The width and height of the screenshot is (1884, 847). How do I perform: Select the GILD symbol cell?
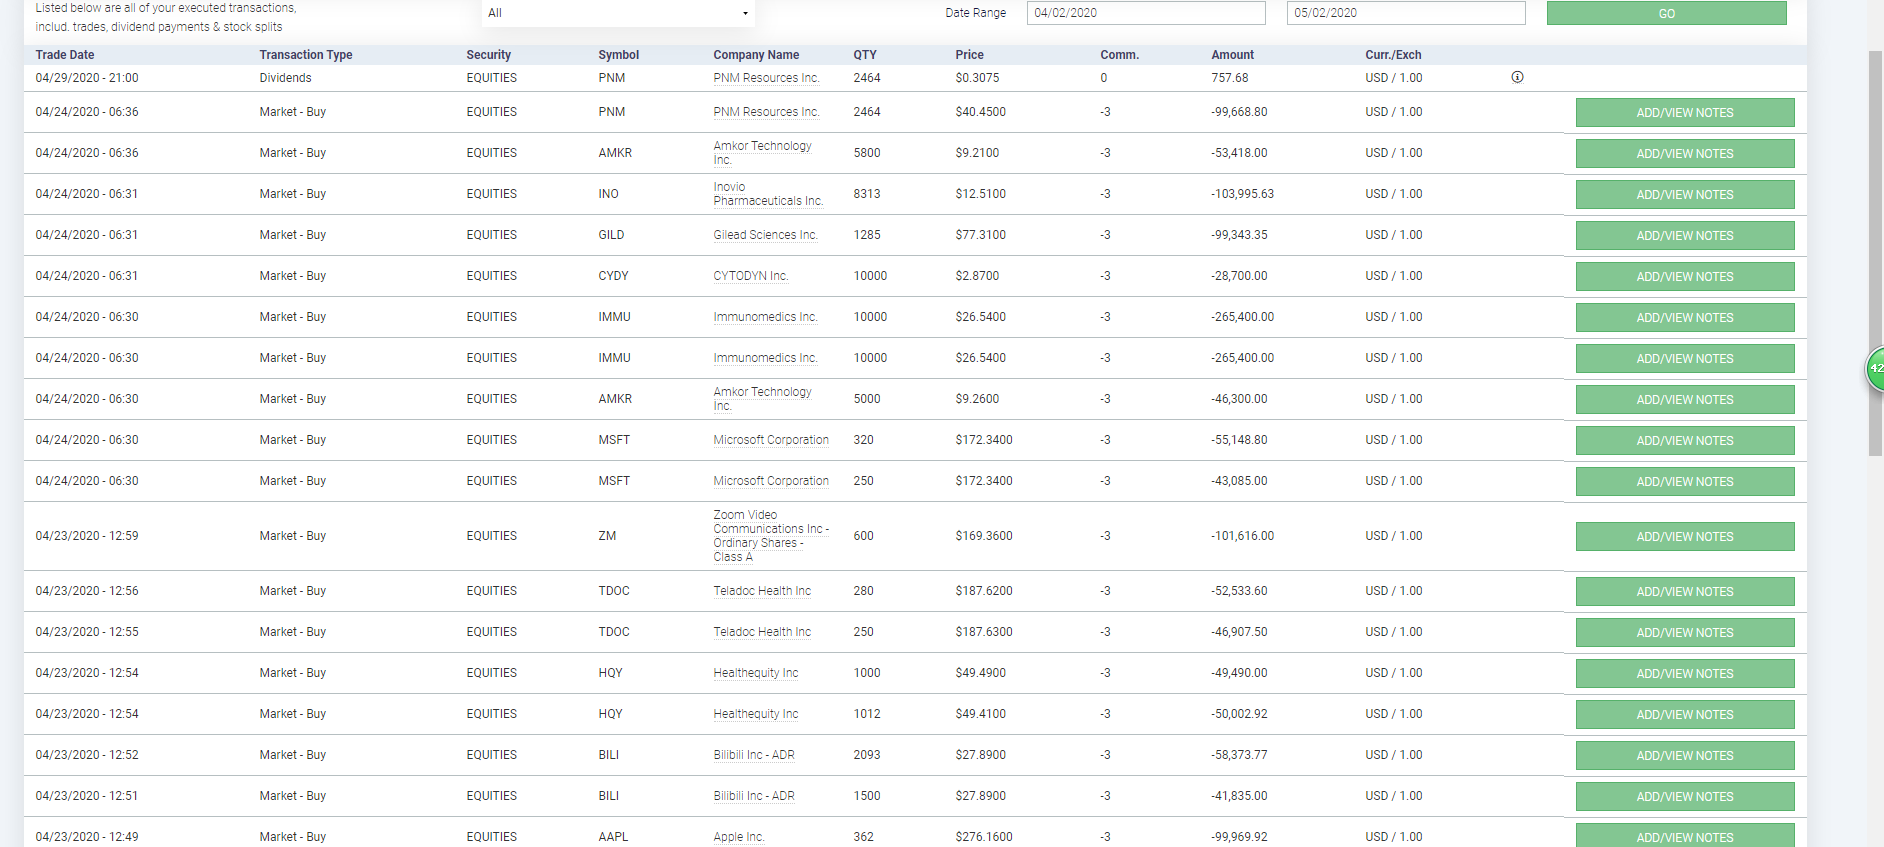click(x=611, y=235)
